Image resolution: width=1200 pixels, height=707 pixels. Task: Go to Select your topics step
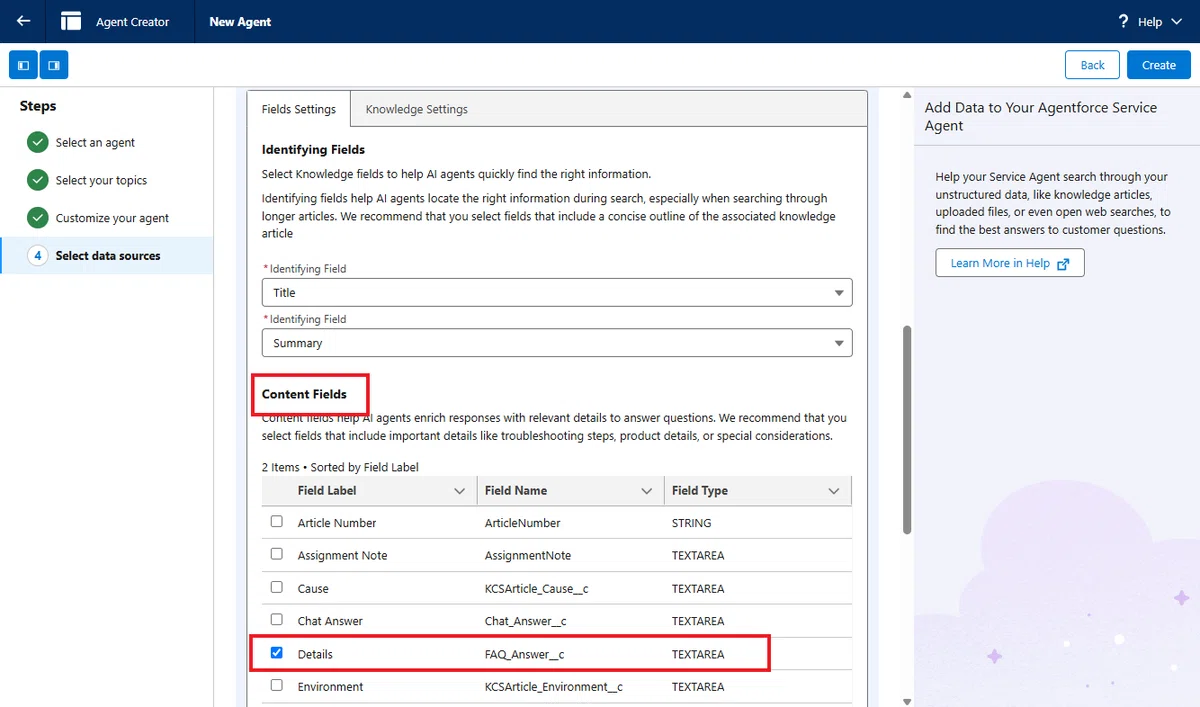101,180
